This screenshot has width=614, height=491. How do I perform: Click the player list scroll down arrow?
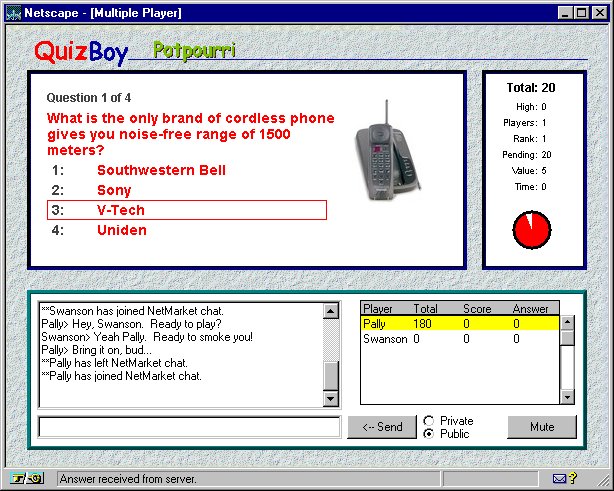pos(567,397)
